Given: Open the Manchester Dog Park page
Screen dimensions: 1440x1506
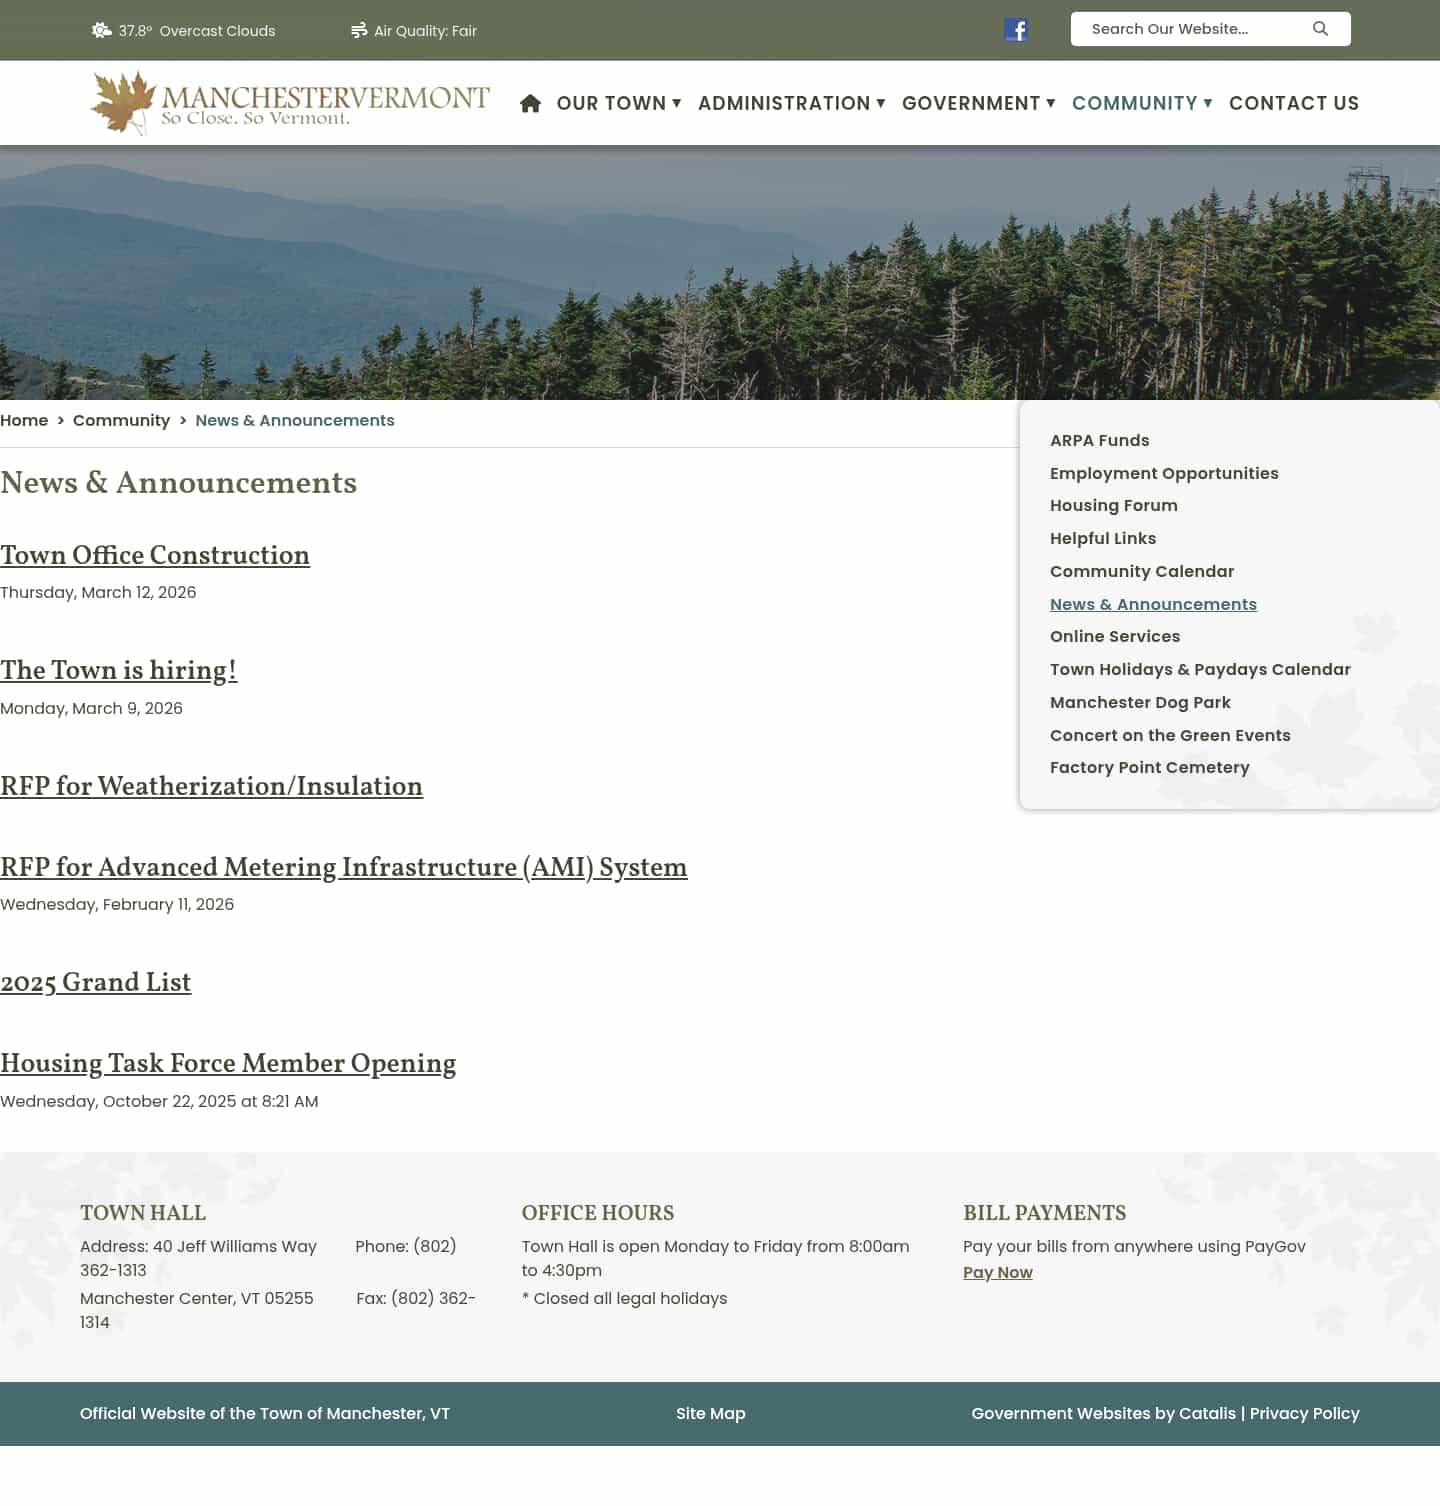Looking at the screenshot, I should coord(1140,702).
